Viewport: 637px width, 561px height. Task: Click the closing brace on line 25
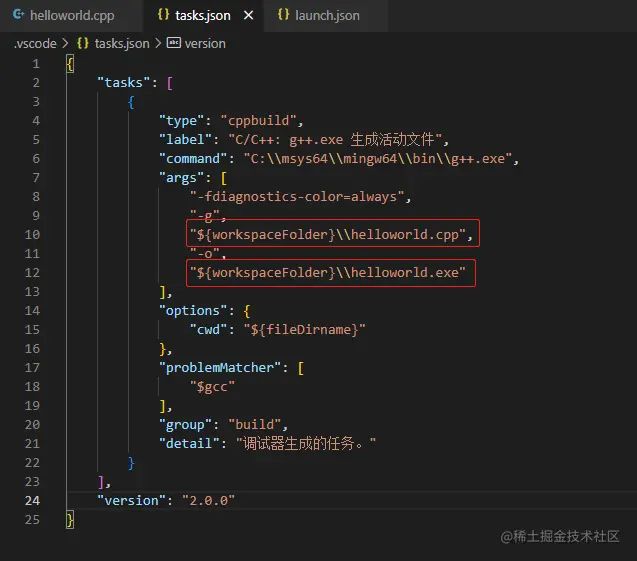(70, 520)
